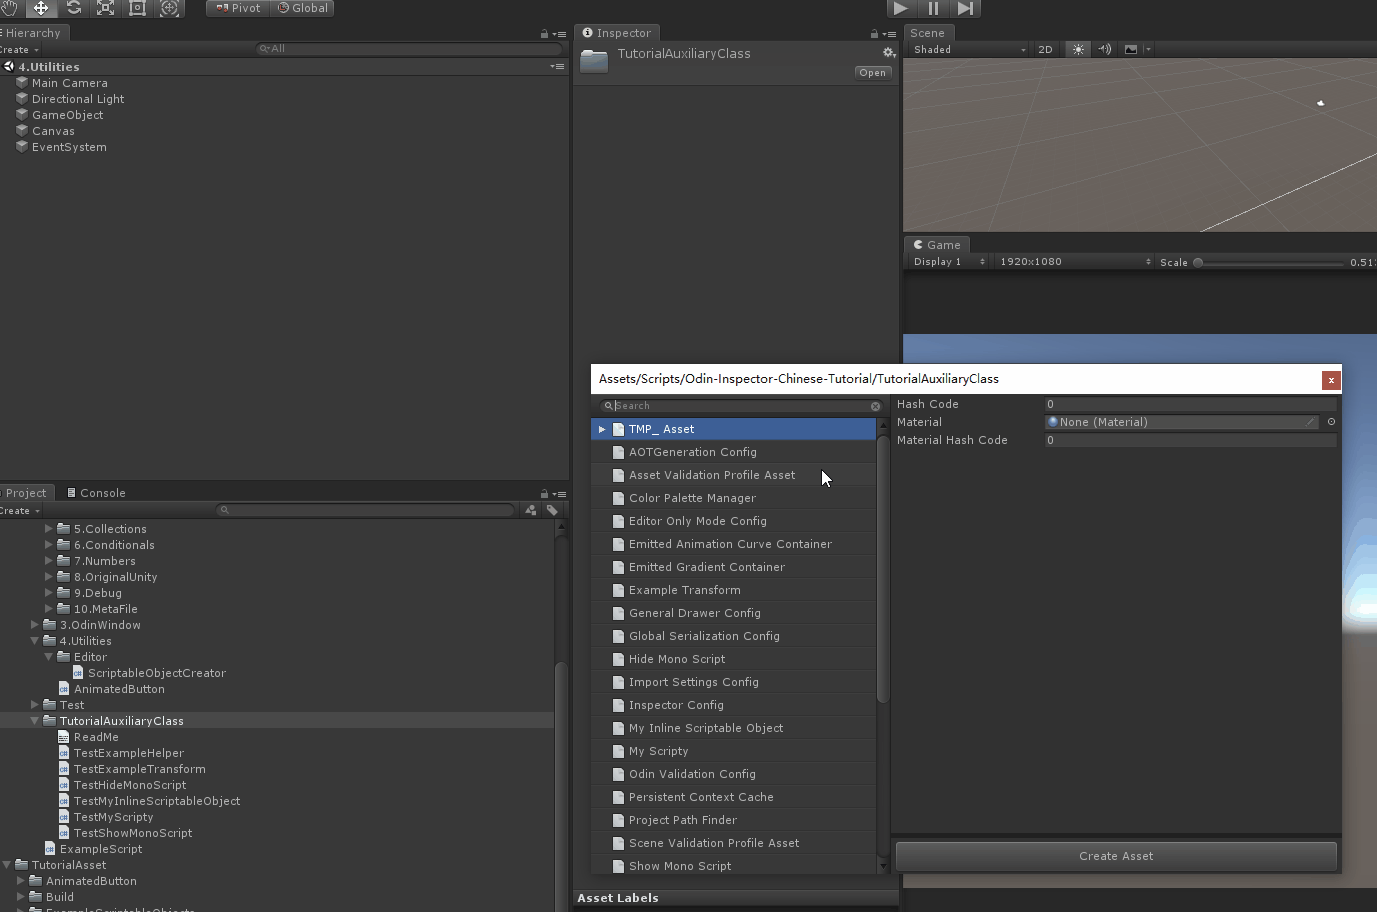Click the Step frame button
Image resolution: width=1377 pixels, height=912 pixels.
point(965,8)
